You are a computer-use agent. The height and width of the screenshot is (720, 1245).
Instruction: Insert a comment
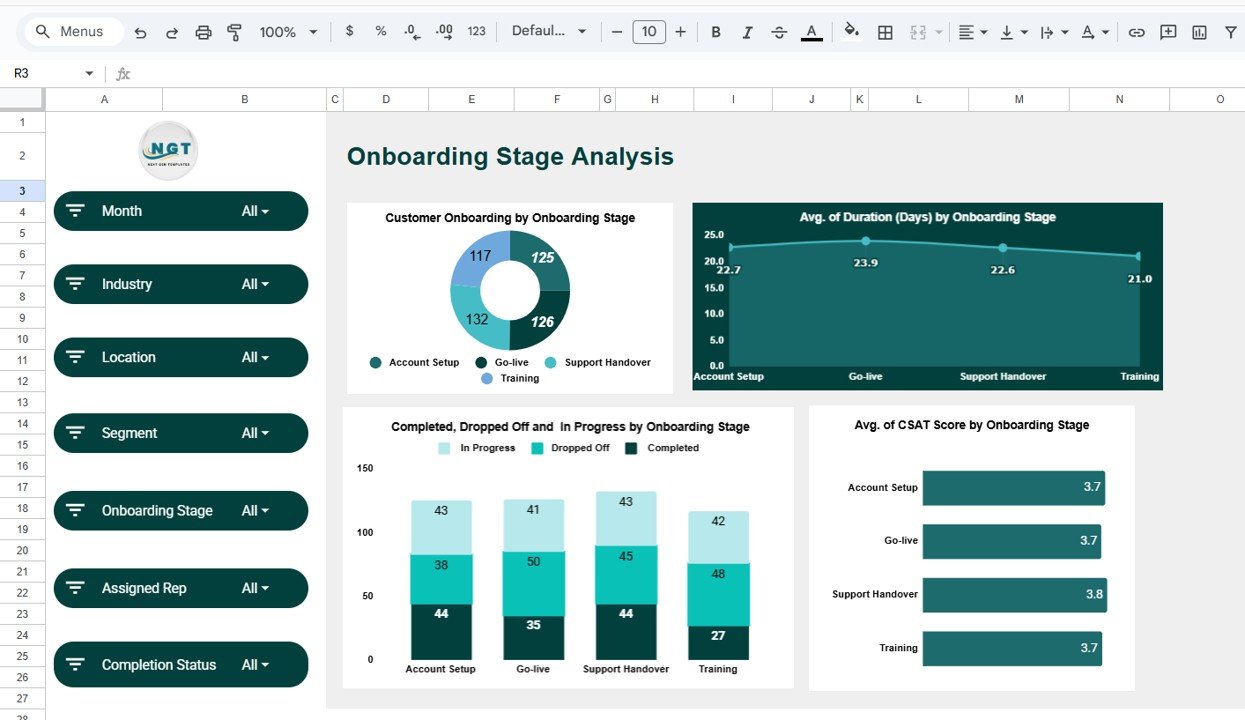pos(1167,31)
